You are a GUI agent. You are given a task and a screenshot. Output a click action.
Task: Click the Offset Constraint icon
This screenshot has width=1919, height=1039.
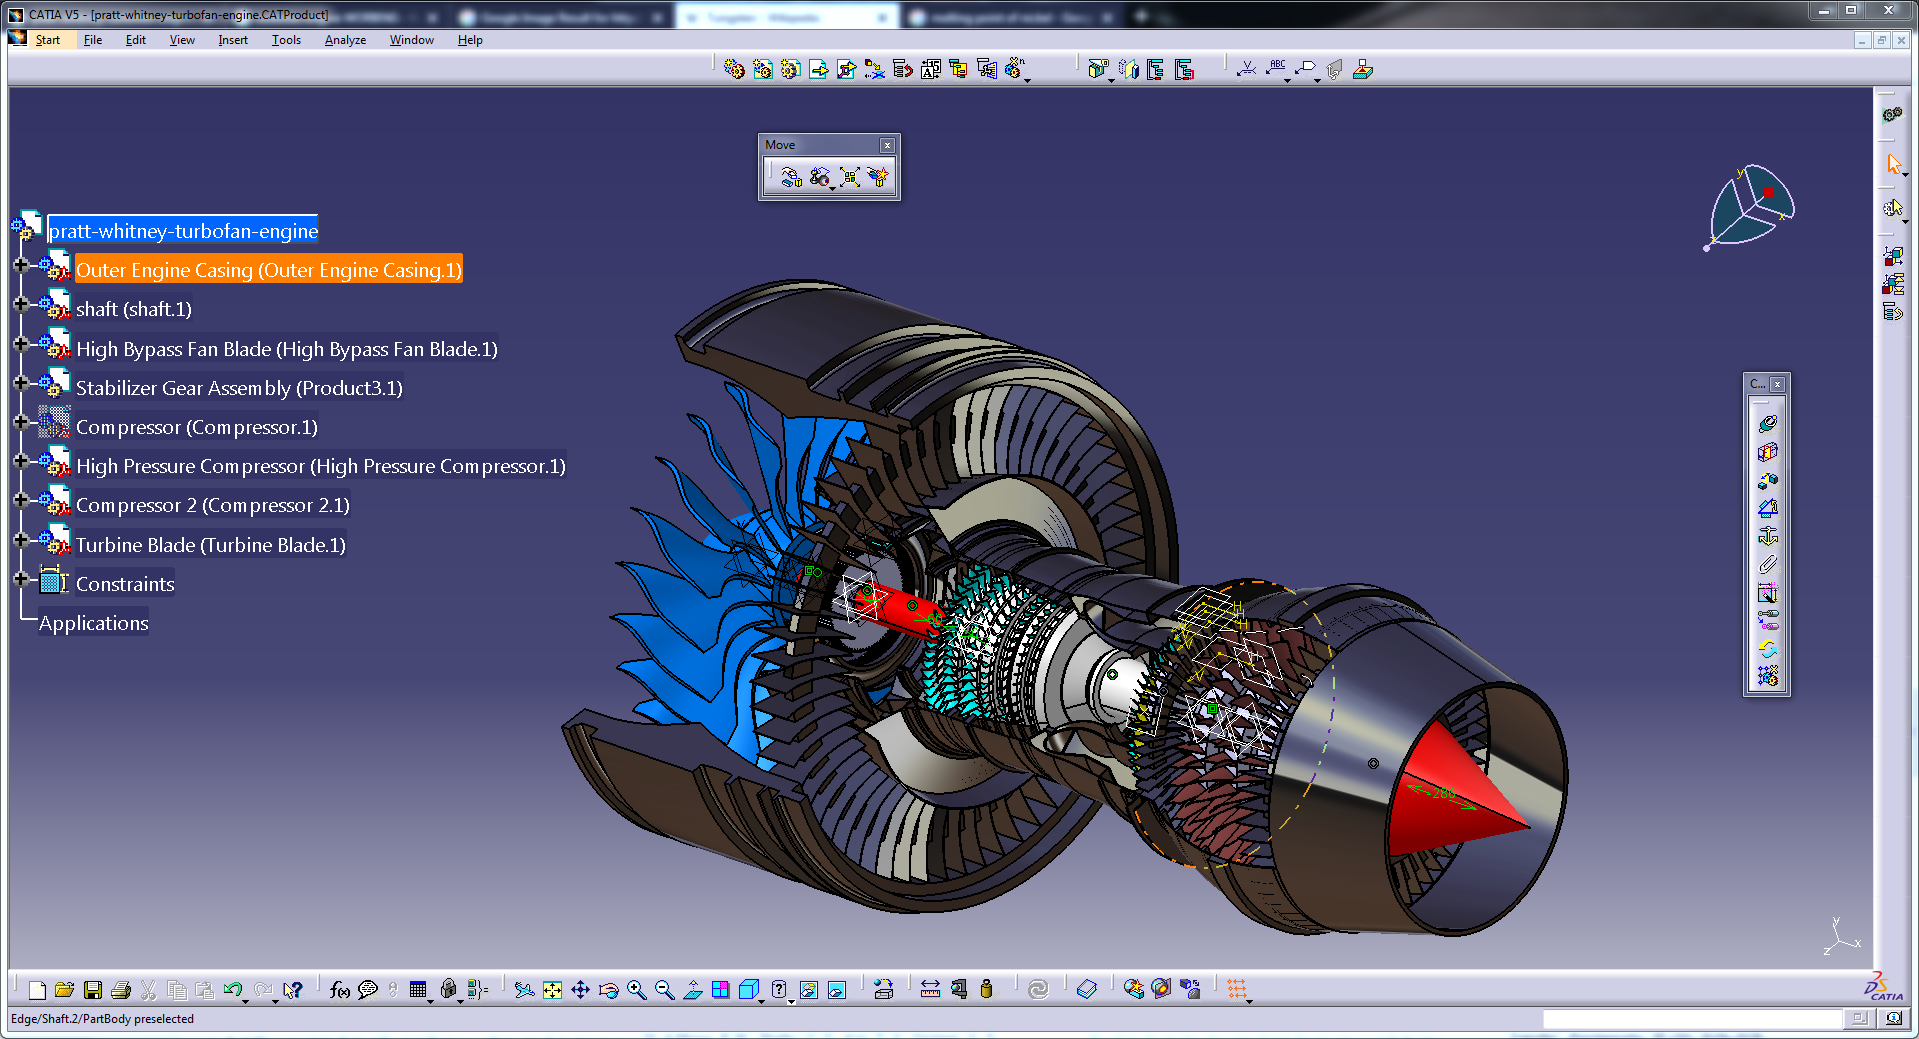point(1767,480)
